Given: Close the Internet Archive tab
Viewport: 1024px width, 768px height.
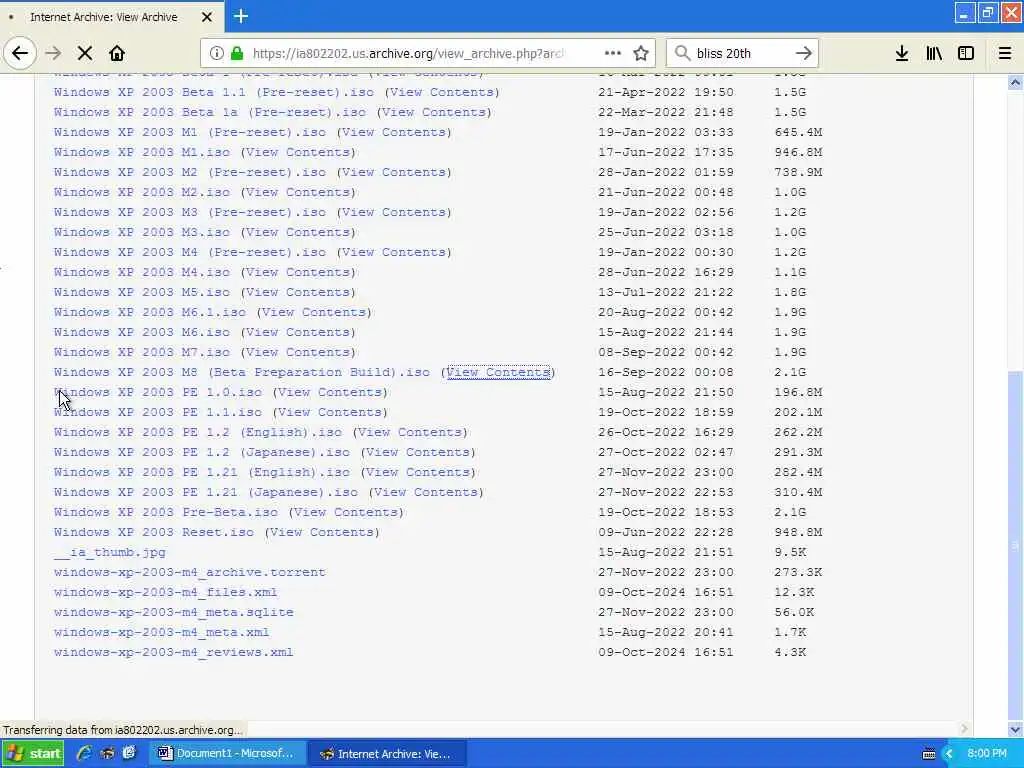Looking at the screenshot, I should tap(206, 17).
